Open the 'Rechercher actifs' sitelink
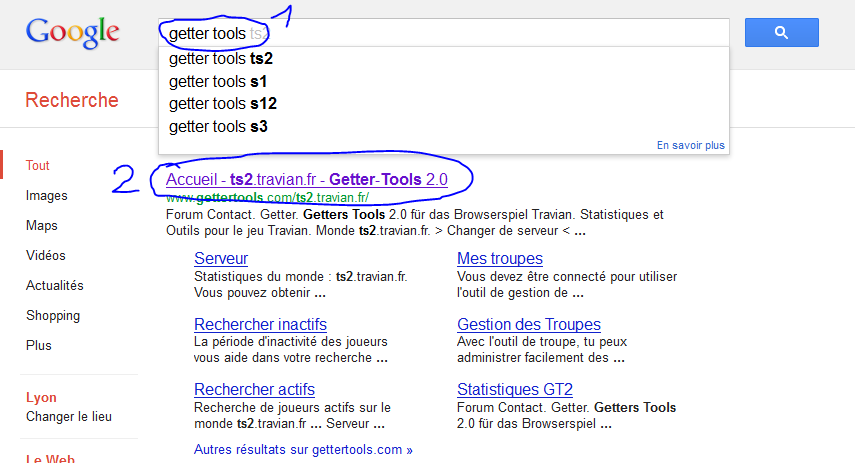Viewport: 855px width, 463px height. pyautogui.click(x=254, y=389)
